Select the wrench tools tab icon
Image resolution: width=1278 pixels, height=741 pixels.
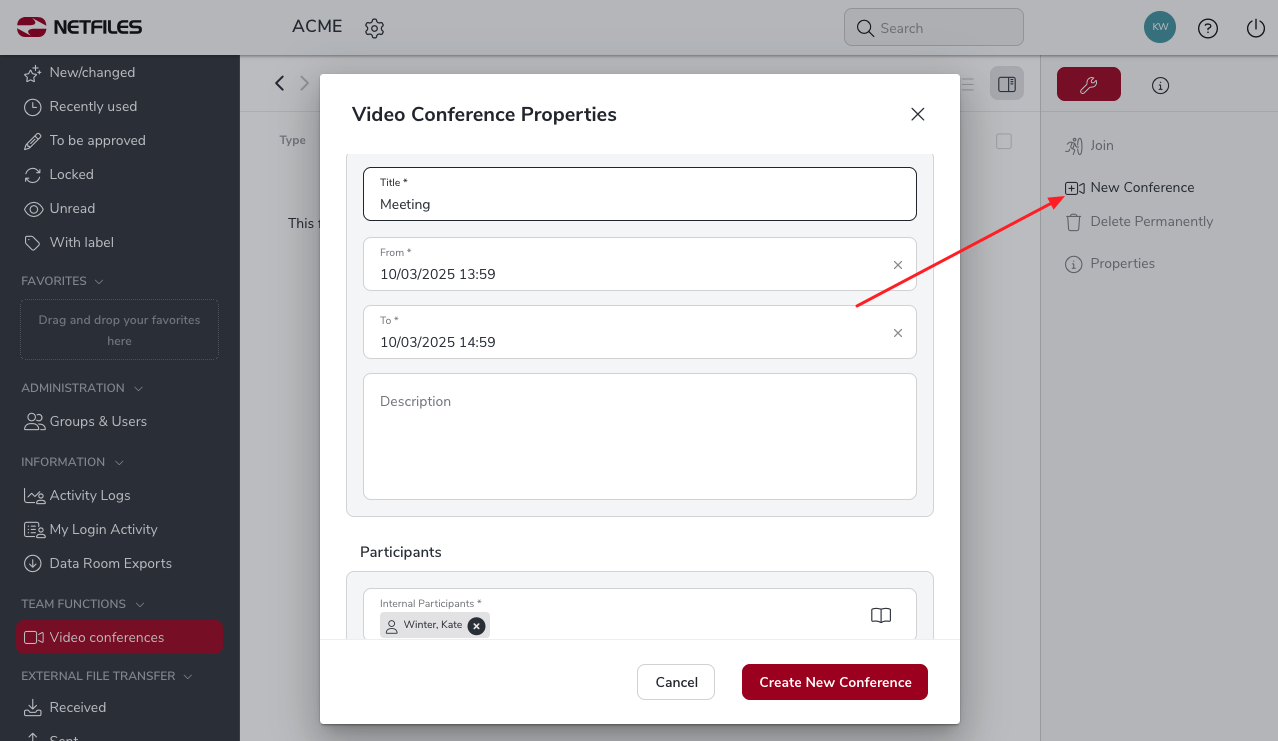tap(1089, 85)
